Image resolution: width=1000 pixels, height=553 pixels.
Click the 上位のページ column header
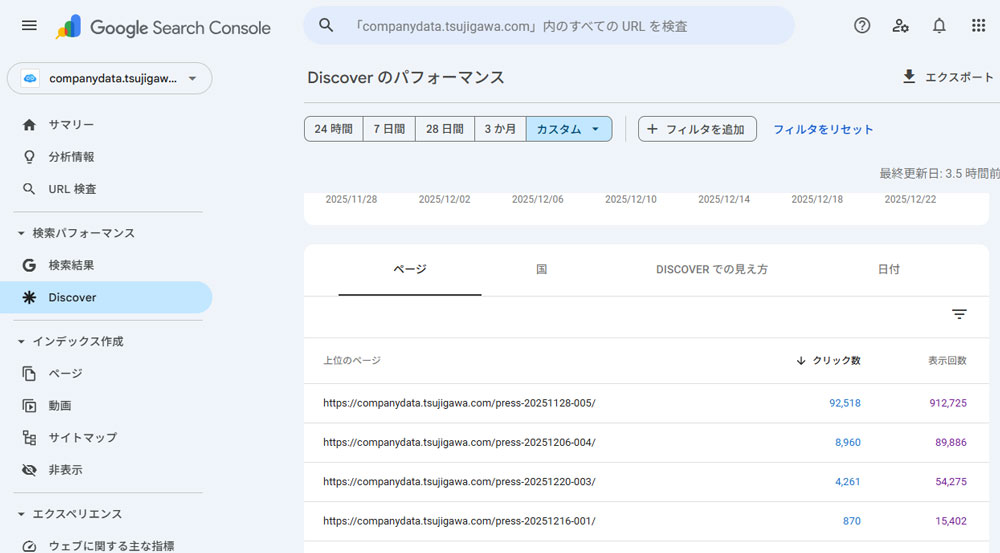[351, 360]
